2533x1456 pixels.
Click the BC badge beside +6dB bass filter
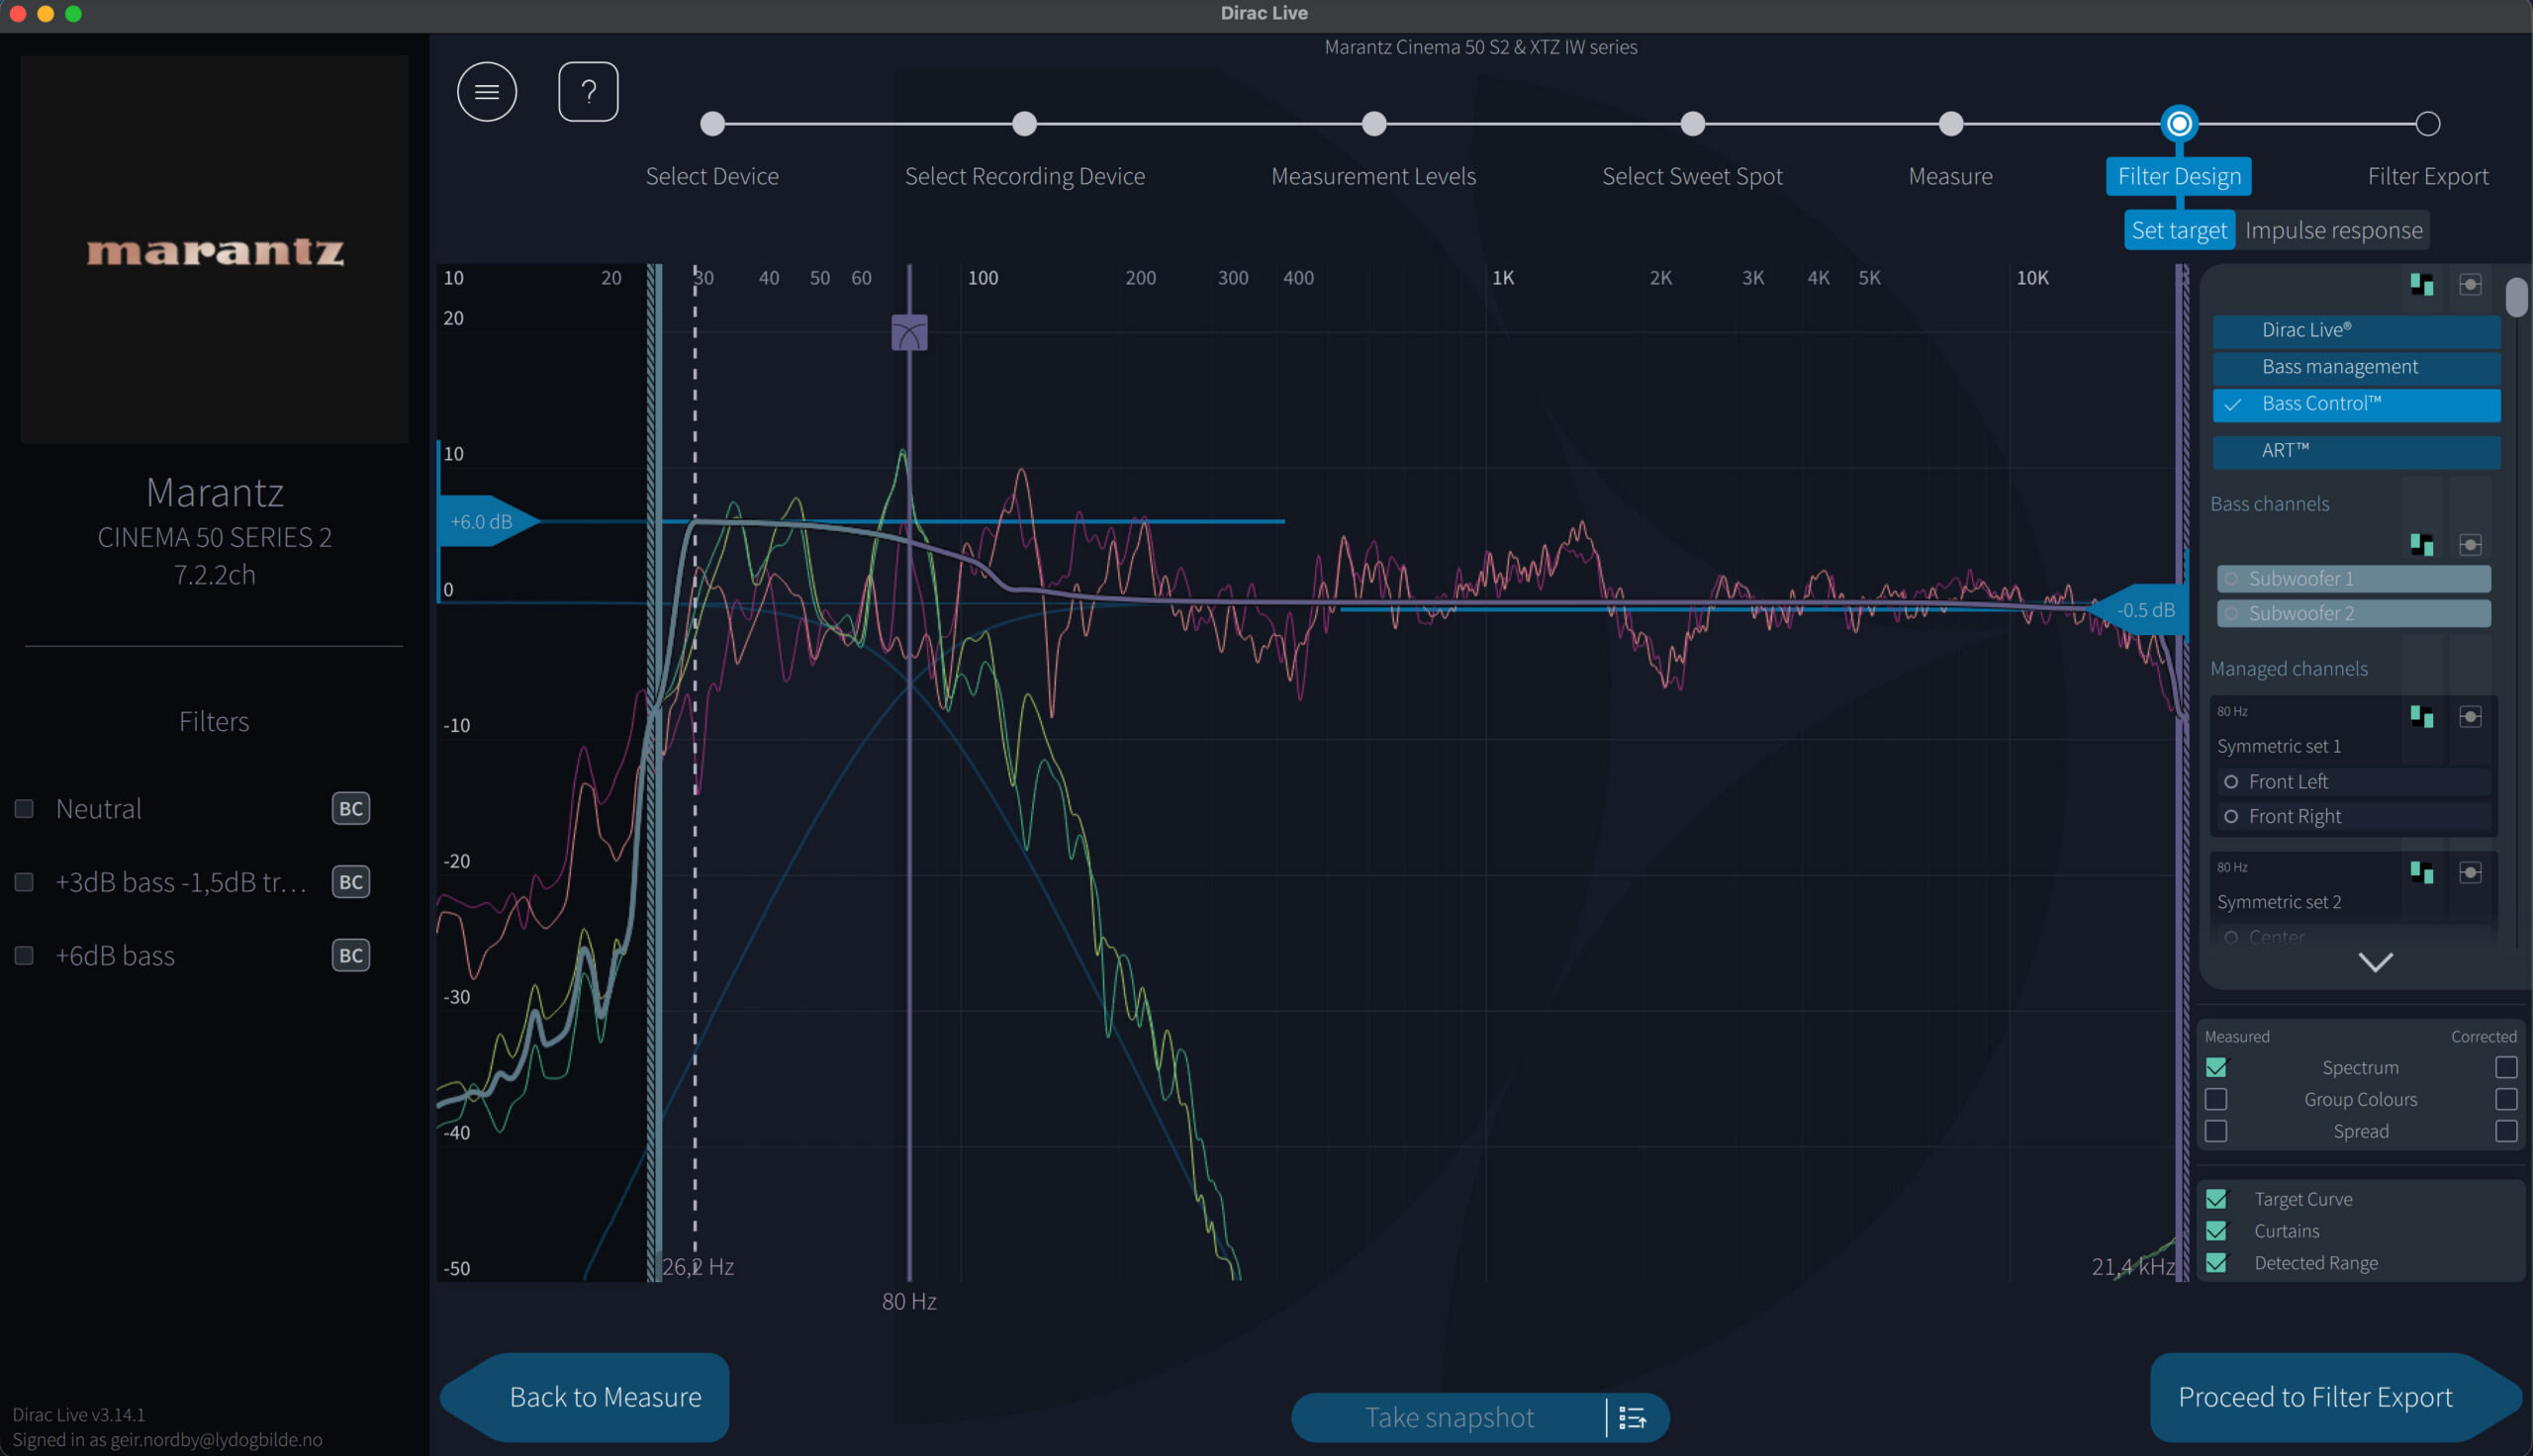[x=351, y=956]
